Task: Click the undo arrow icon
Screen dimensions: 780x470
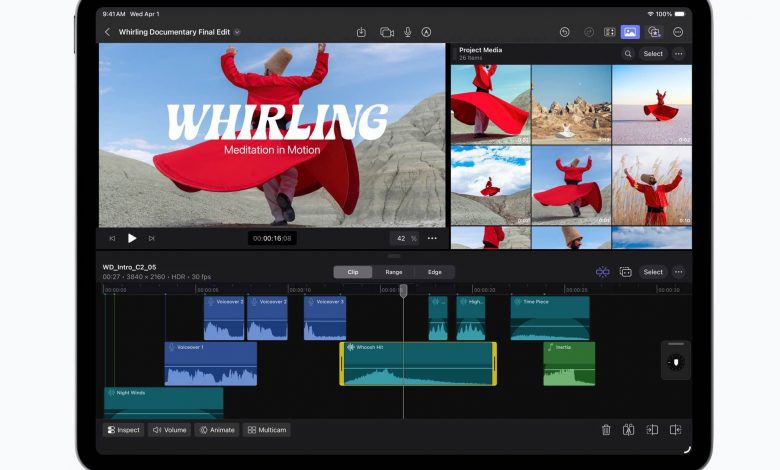Action: pyautogui.click(x=565, y=32)
